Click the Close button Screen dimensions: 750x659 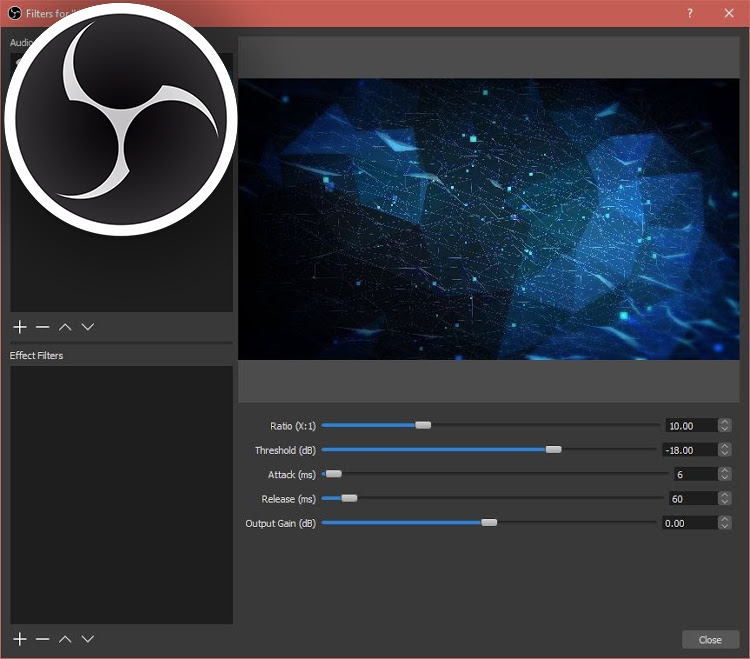tap(710, 640)
